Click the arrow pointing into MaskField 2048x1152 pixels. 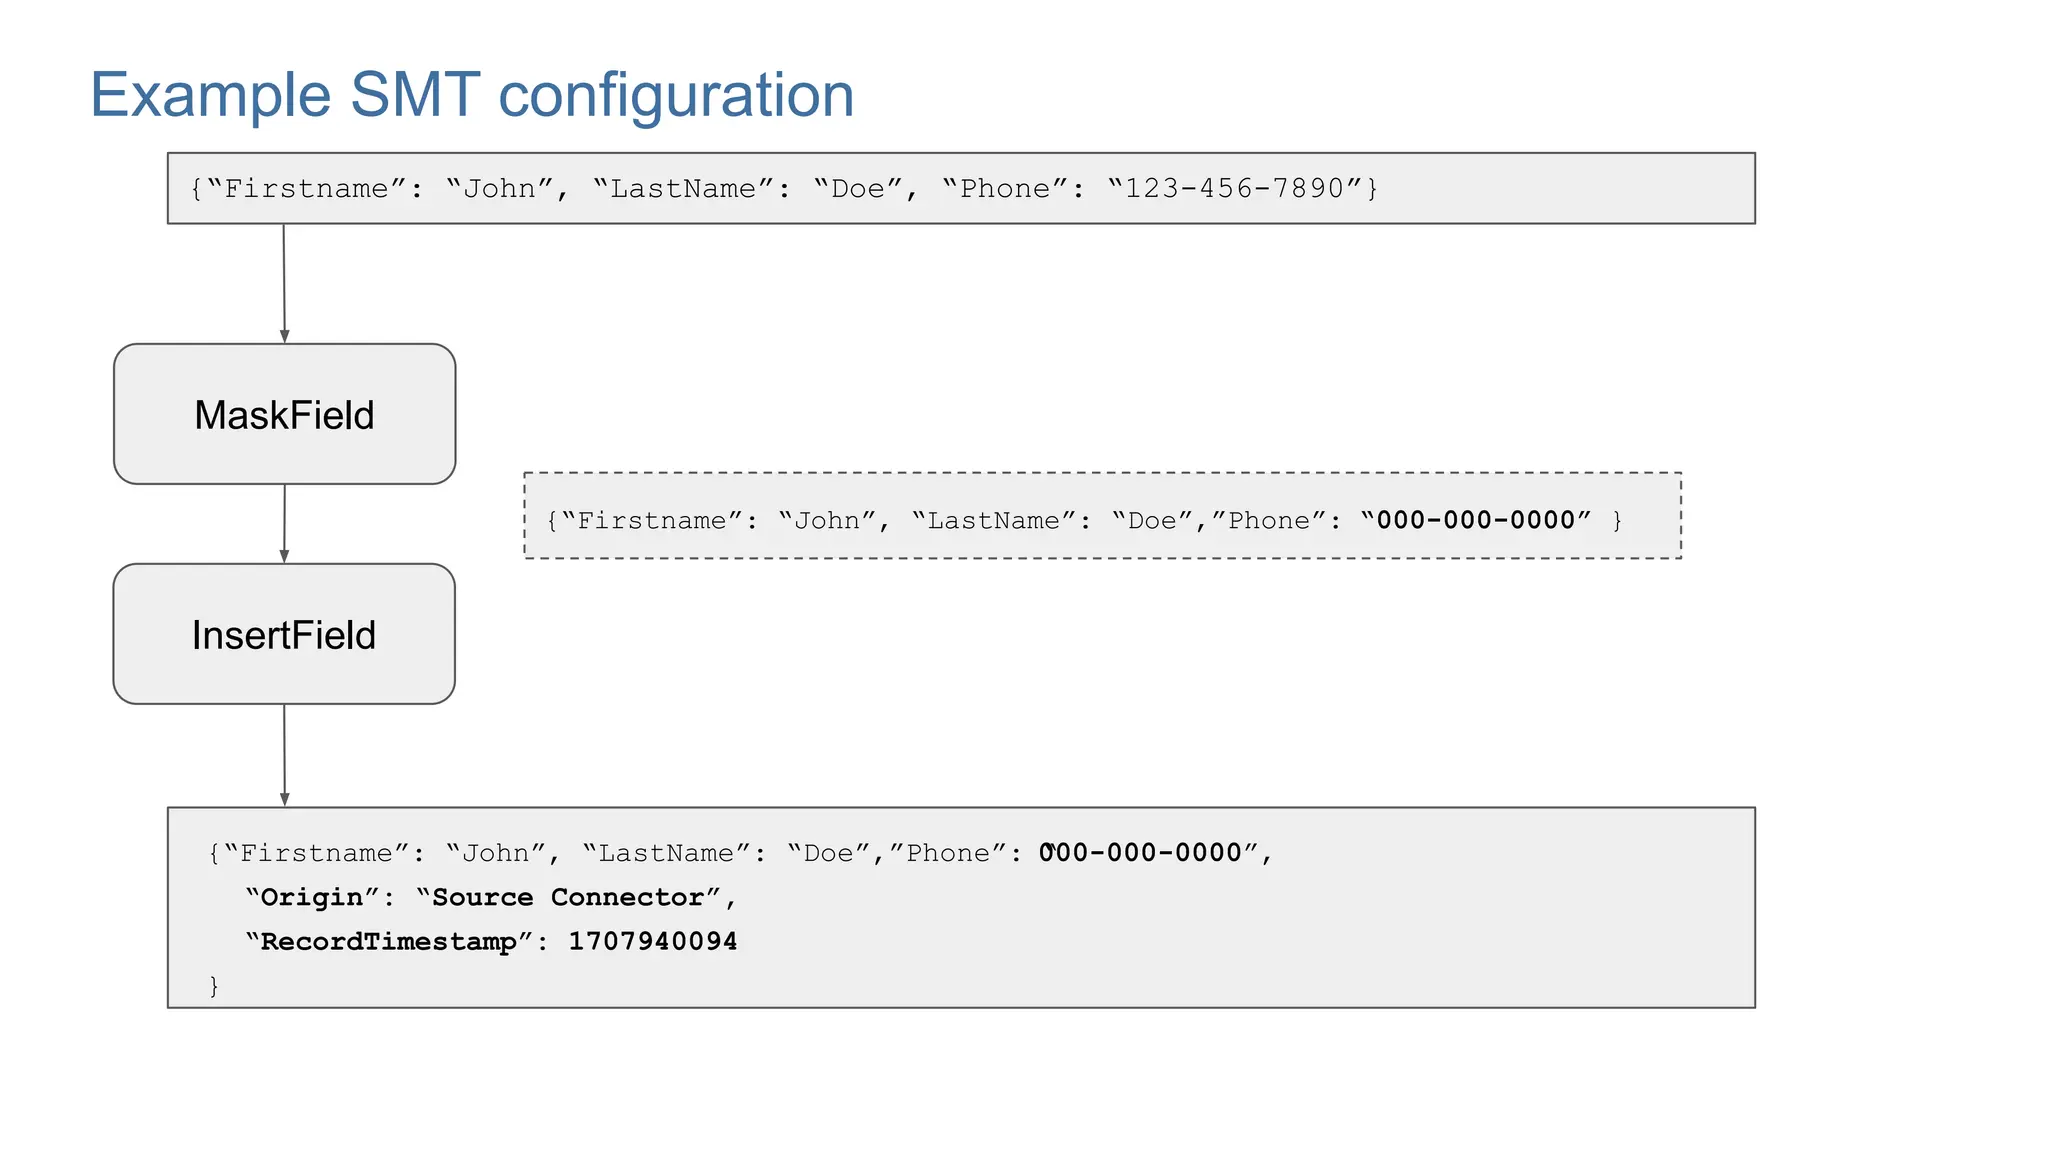pos(284,284)
